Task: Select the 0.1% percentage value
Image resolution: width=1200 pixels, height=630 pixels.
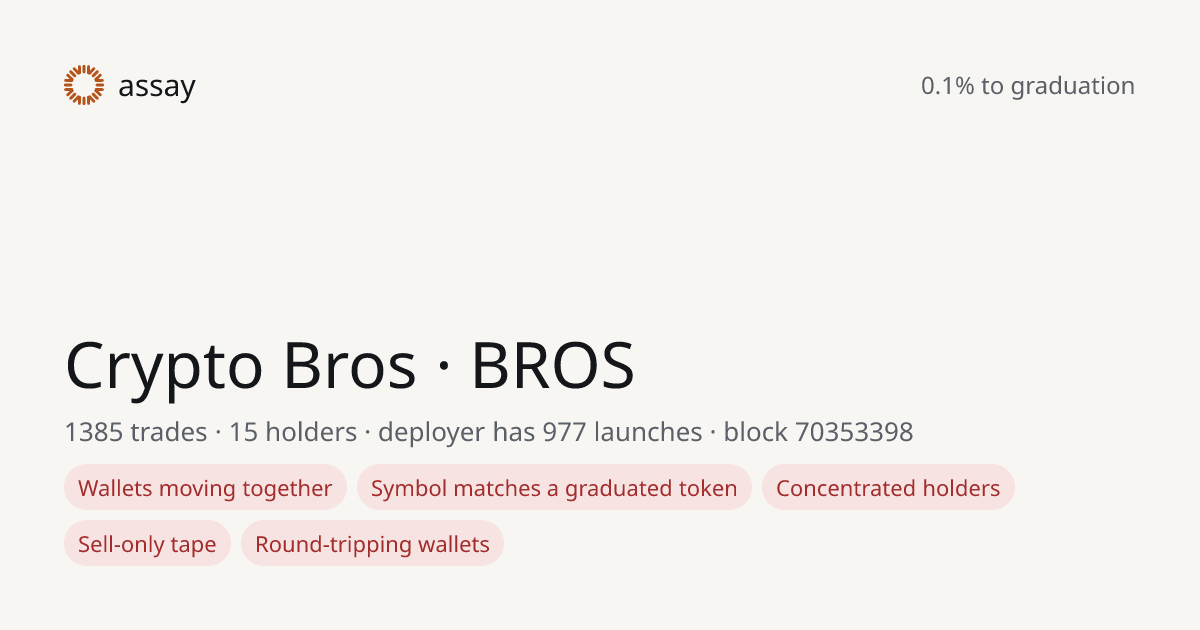Action: coord(948,86)
